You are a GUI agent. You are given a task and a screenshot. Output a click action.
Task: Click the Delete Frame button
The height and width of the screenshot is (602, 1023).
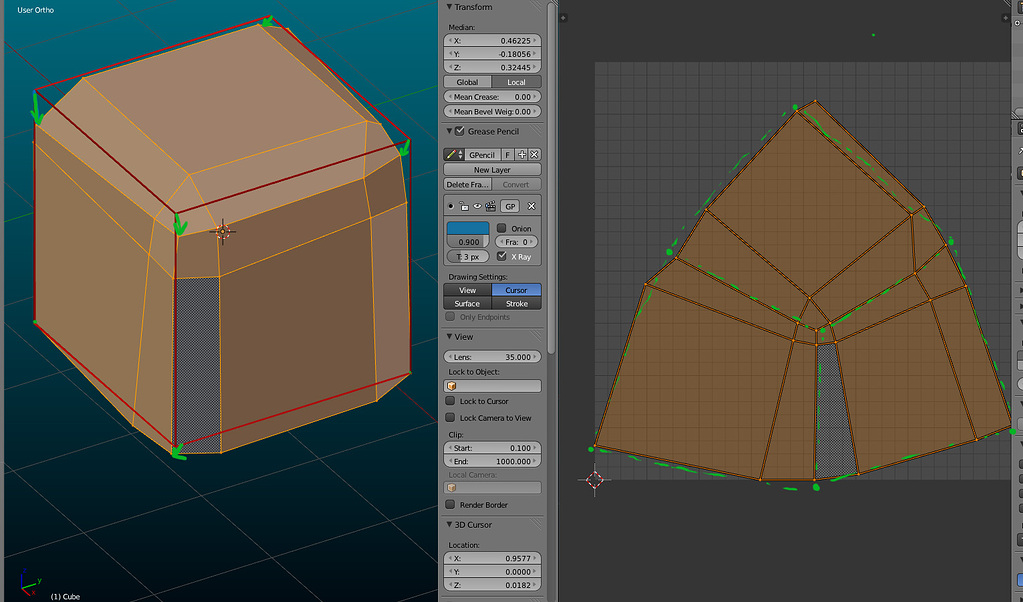pos(468,185)
